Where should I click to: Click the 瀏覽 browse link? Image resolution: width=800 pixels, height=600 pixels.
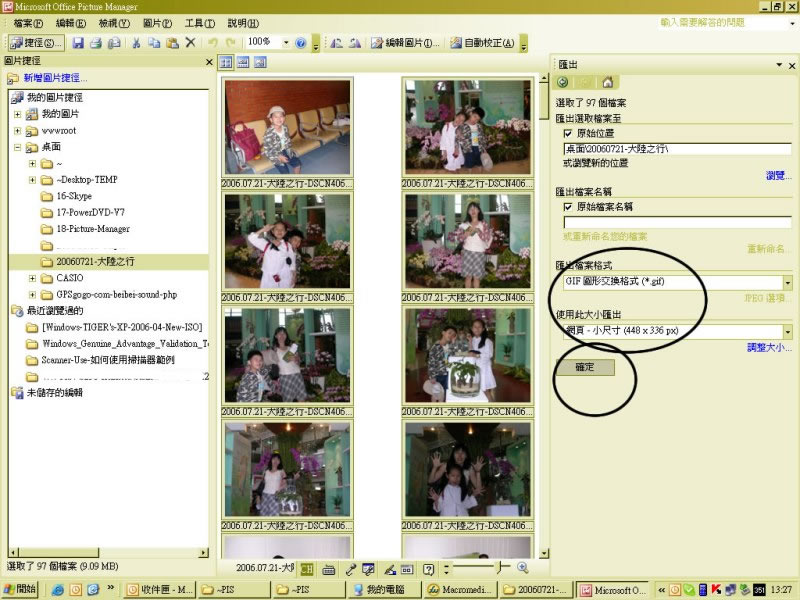pyautogui.click(x=778, y=176)
